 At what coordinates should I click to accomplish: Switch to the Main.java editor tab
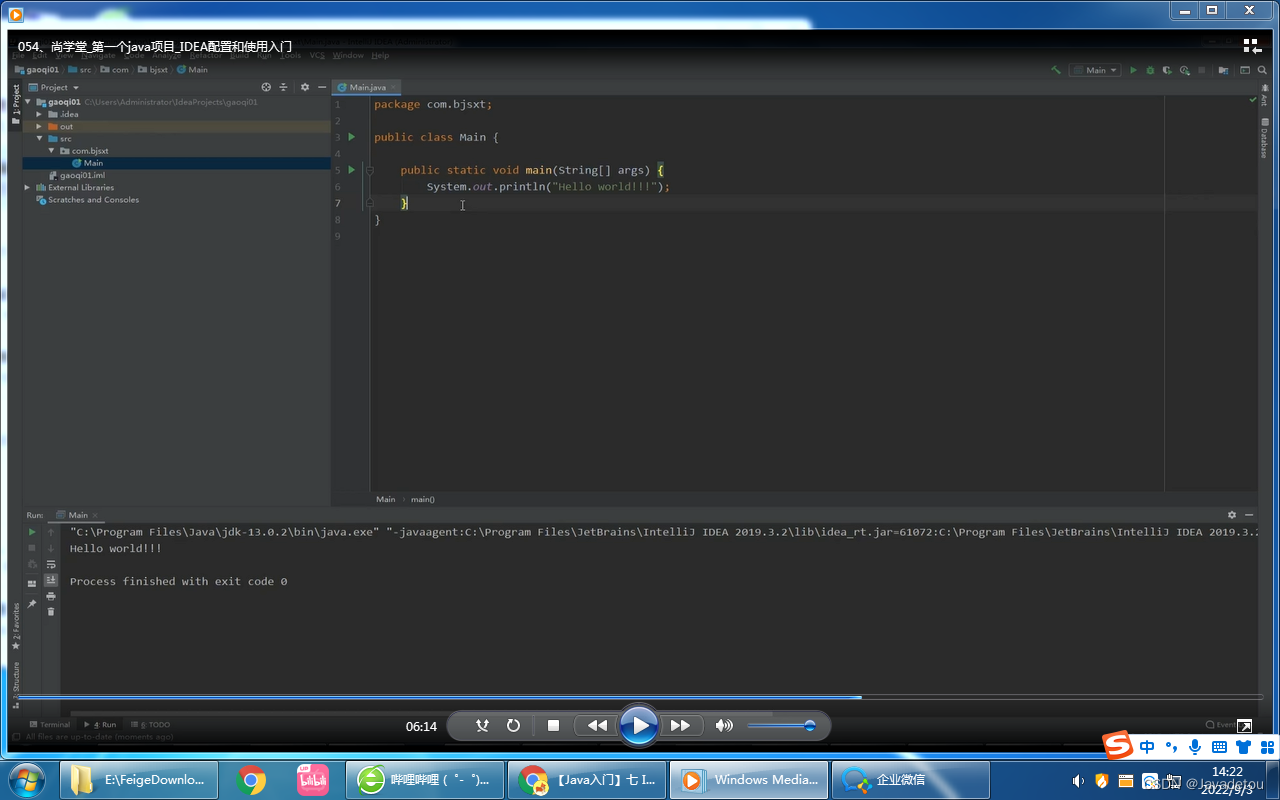(x=368, y=87)
